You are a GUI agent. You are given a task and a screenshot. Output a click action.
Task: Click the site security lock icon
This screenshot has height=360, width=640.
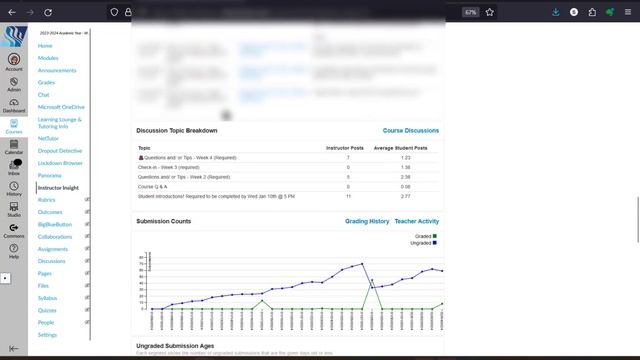[x=128, y=12]
